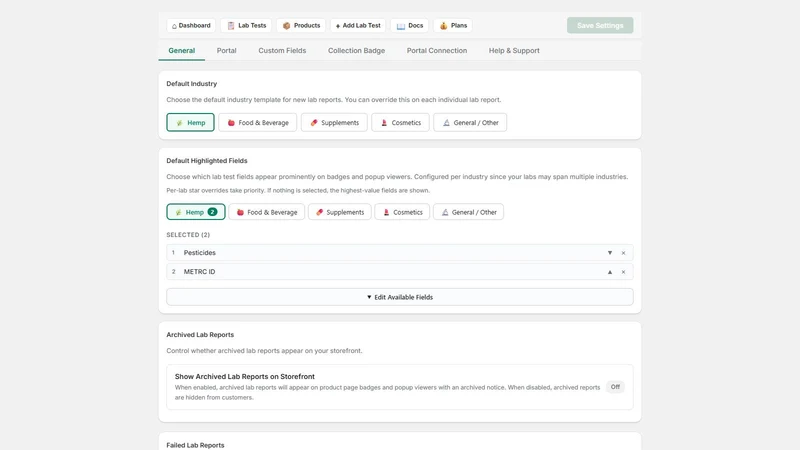The image size is (800, 450).
Task: Open the Collection Badge tab
Action: [357, 51]
